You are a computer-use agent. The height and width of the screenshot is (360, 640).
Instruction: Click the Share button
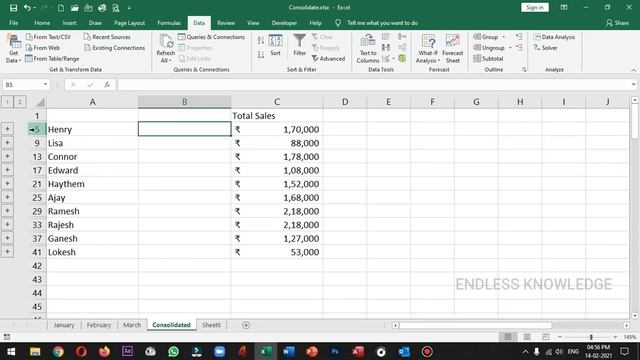[x=617, y=23]
